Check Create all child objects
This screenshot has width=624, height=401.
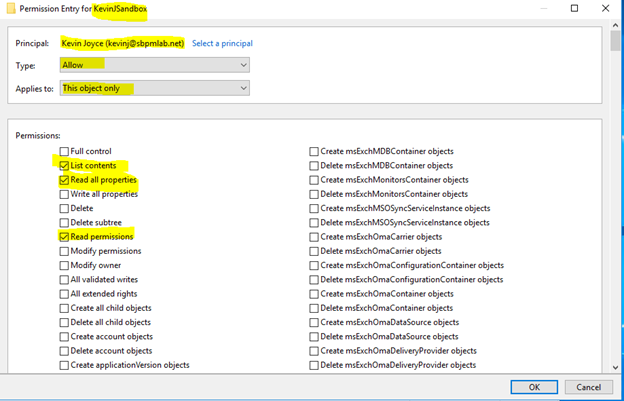(x=64, y=308)
